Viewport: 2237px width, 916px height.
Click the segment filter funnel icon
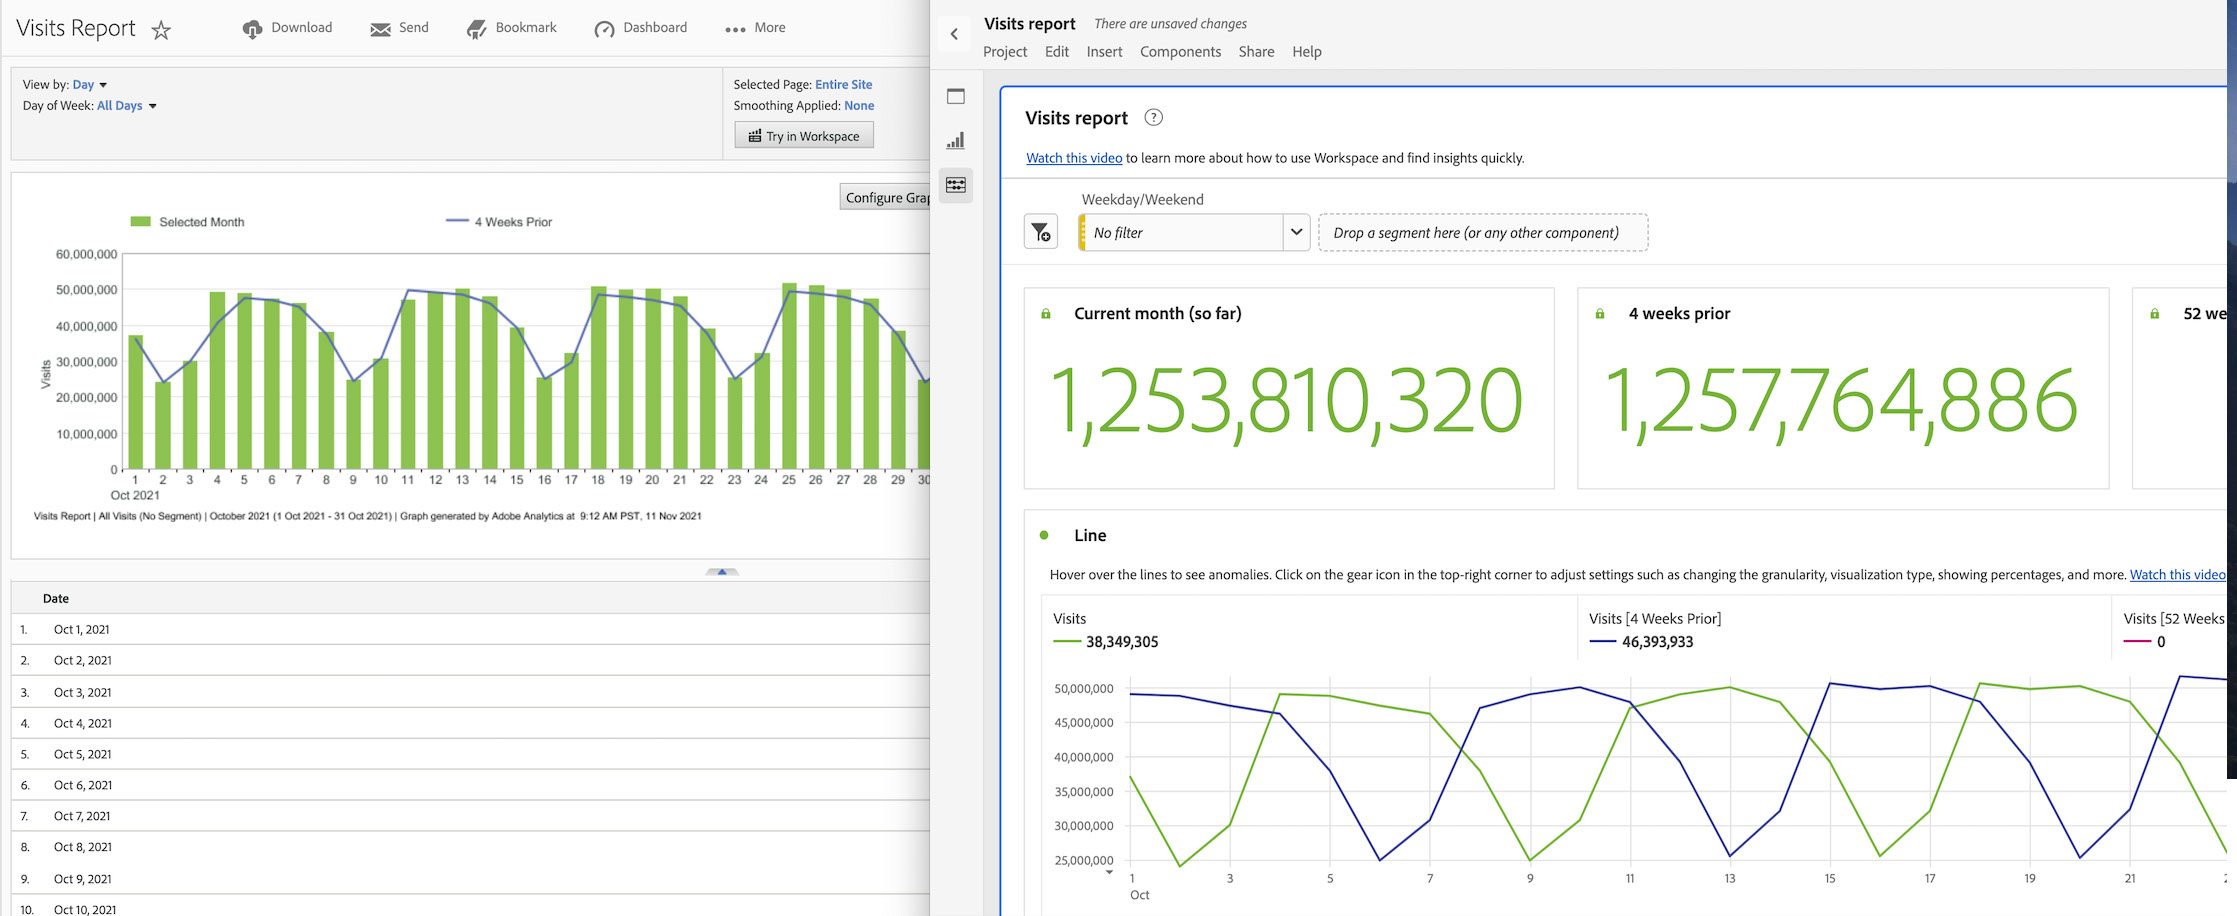point(1041,233)
